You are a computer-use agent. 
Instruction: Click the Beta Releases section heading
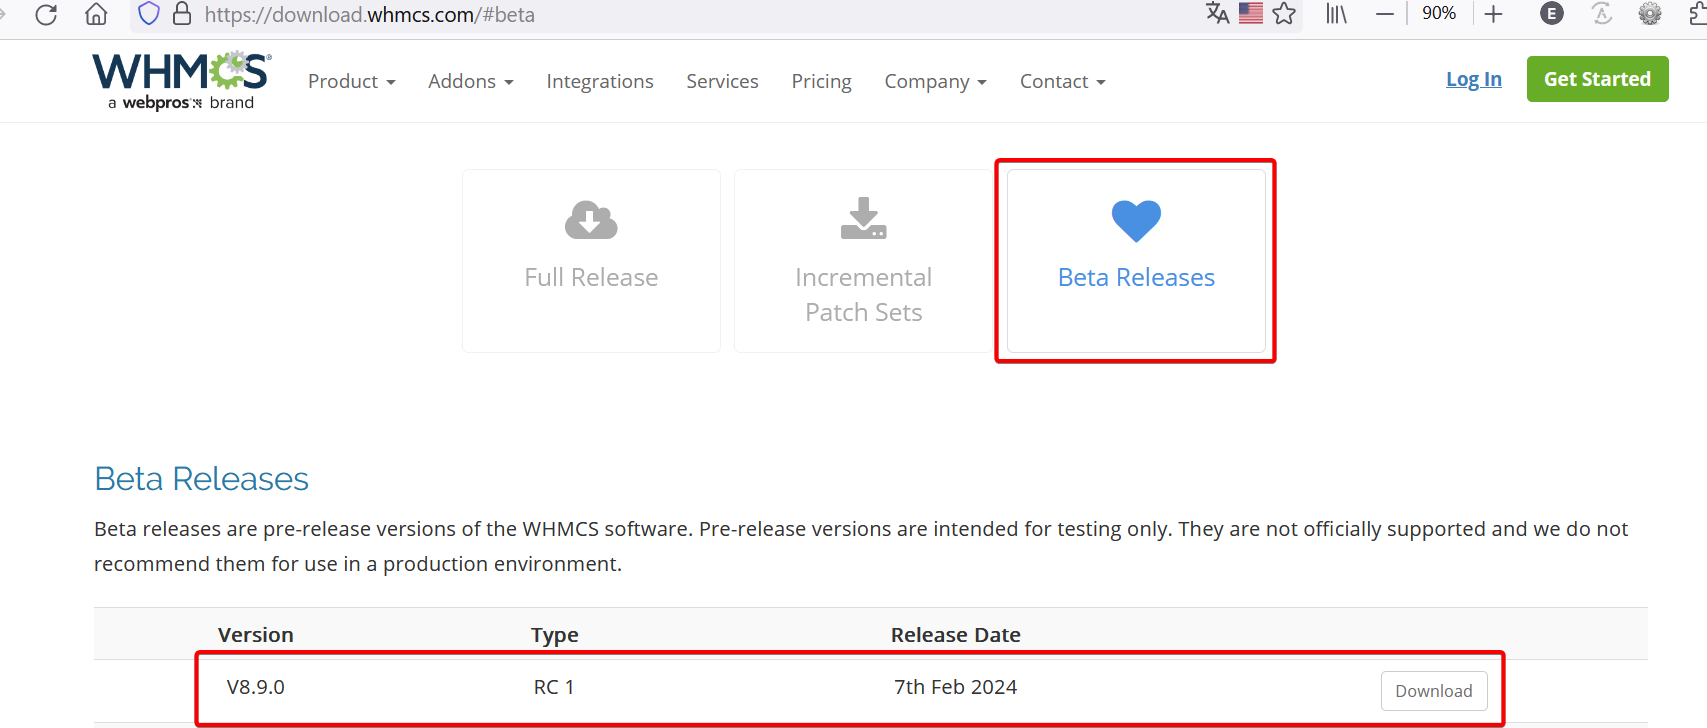(201, 479)
